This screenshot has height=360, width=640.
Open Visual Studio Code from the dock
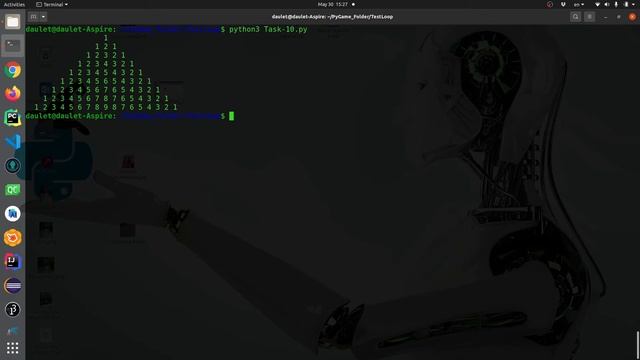13,142
